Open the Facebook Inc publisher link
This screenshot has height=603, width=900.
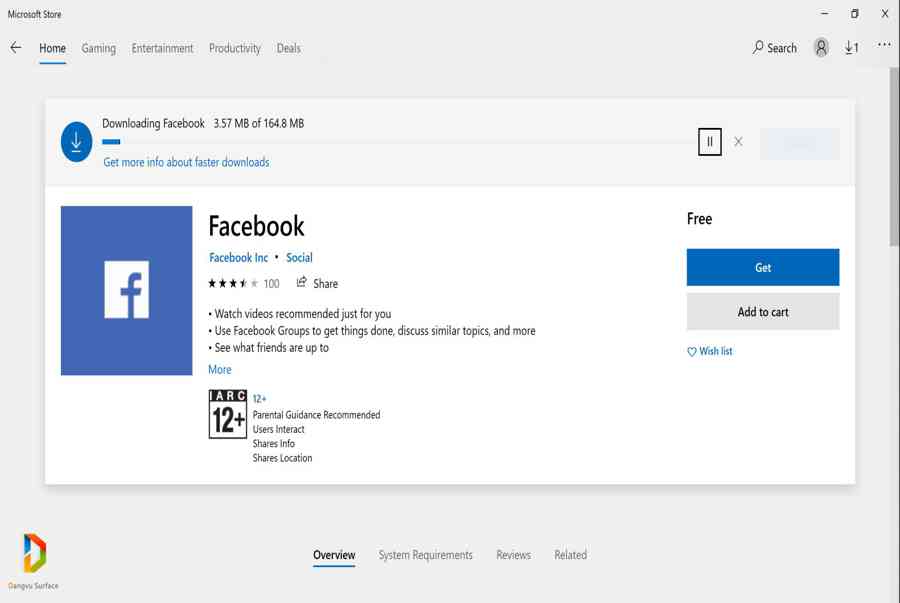[238, 257]
